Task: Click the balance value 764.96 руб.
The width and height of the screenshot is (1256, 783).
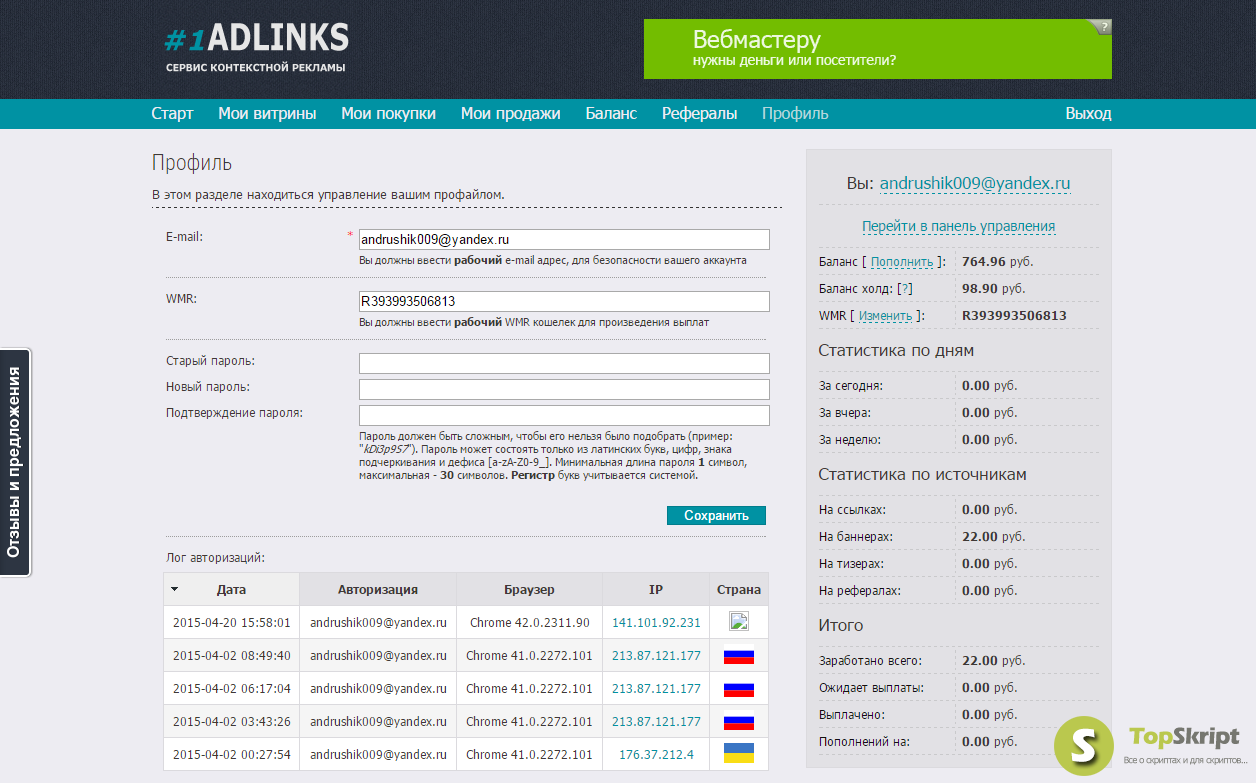Action: pos(998,262)
